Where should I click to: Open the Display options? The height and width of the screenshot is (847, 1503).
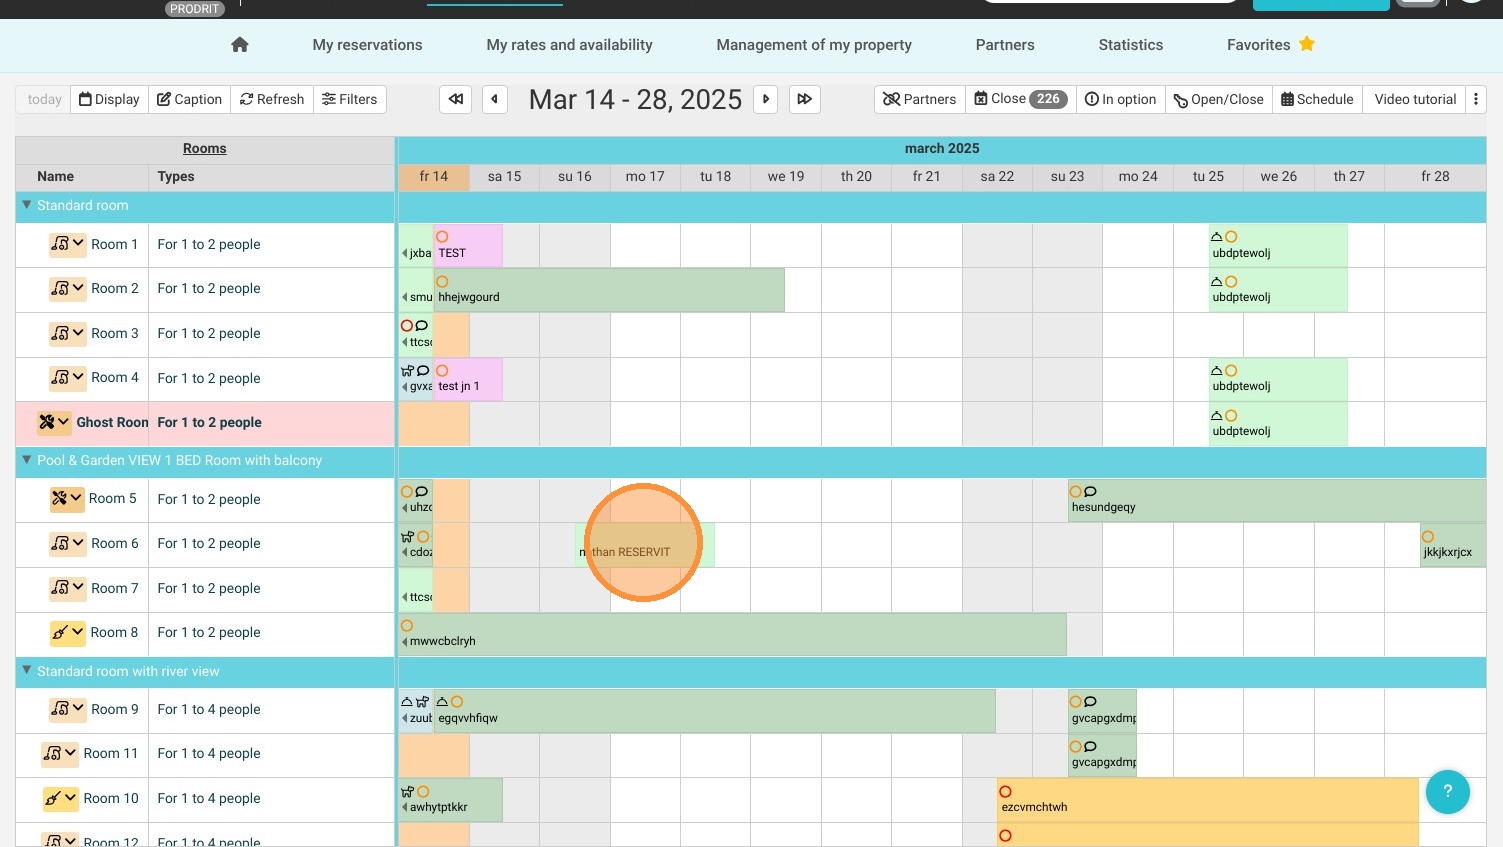pos(109,99)
